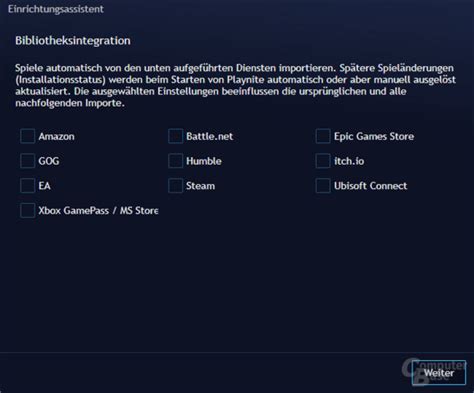Tick the Steam library checkbox
Screen dimensions: 474x393
175,186
